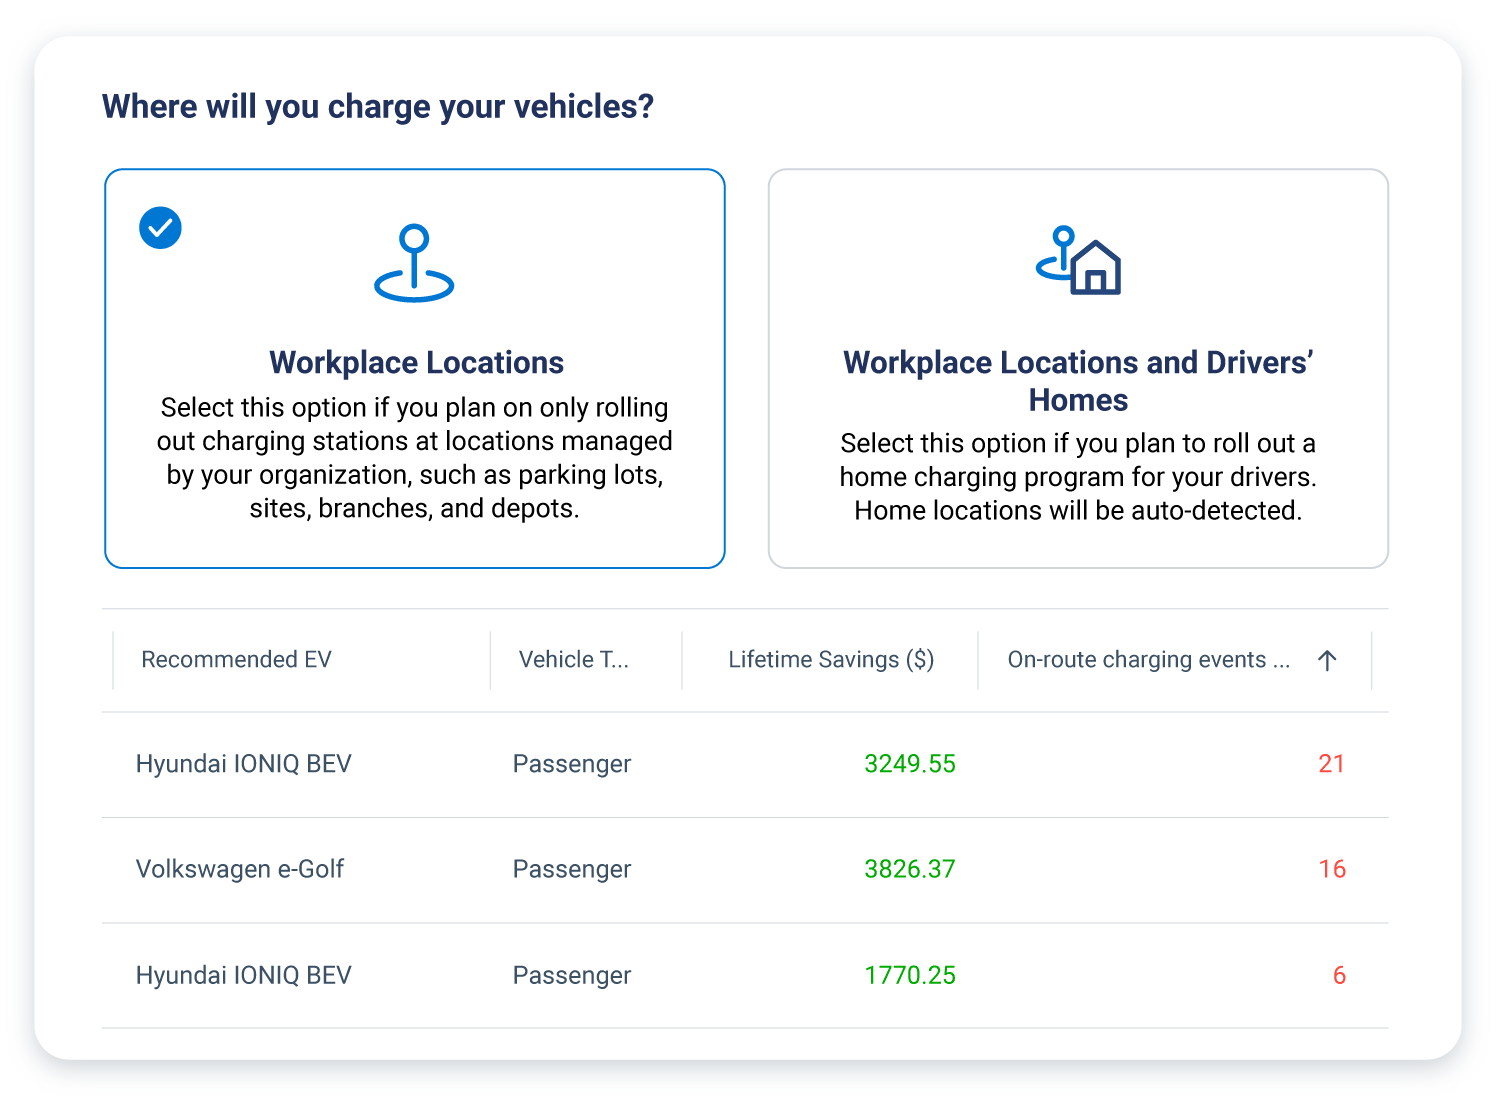Click the Recommended EV header
The image size is (1496, 1106).
[236, 659]
